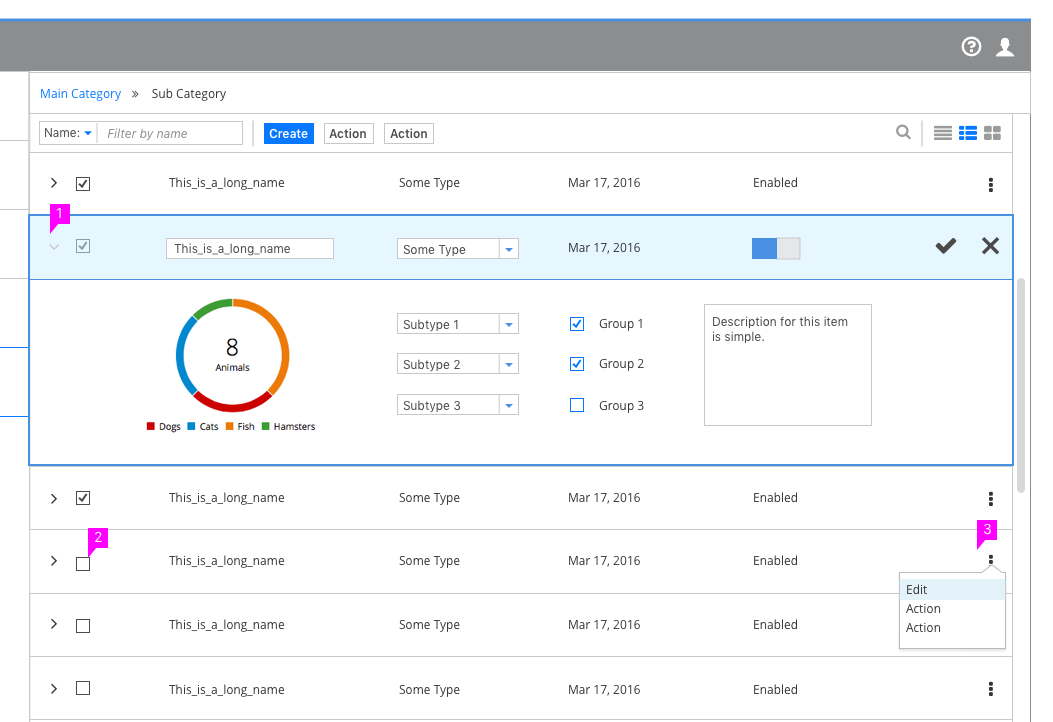Viewport: 1053px width, 722px height.
Task: Uncheck the Group 1 checkbox
Action: click(577, 324)
